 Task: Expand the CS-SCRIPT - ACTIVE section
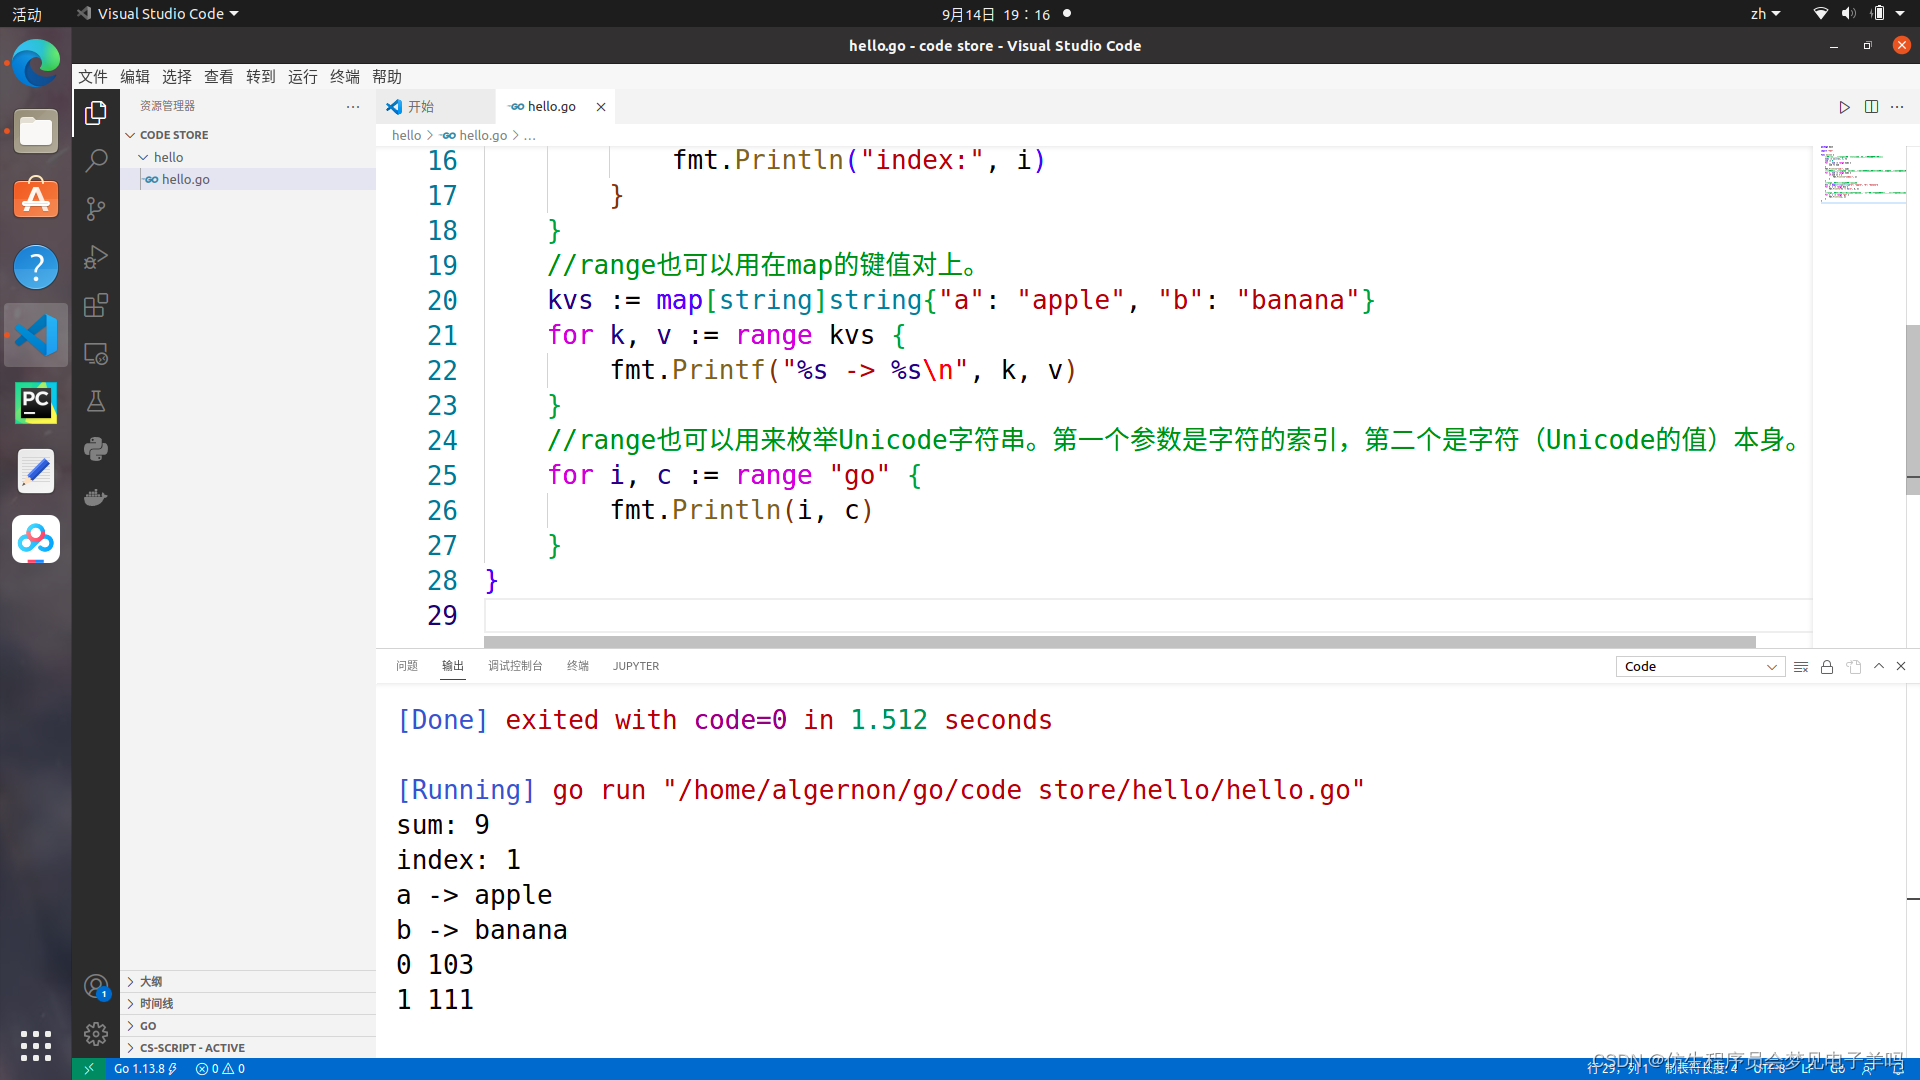(248, 1048)
